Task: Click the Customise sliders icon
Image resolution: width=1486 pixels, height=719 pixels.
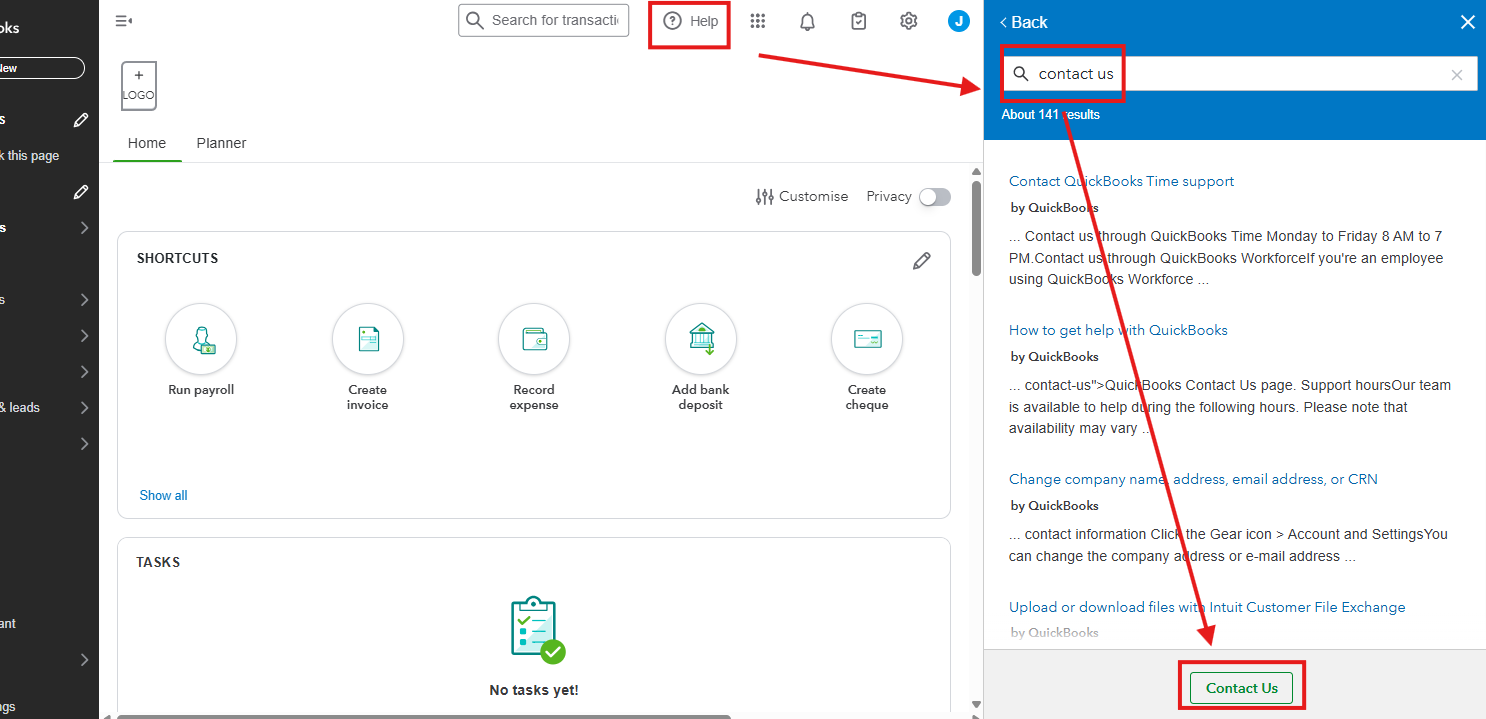Action: [765, 197]
